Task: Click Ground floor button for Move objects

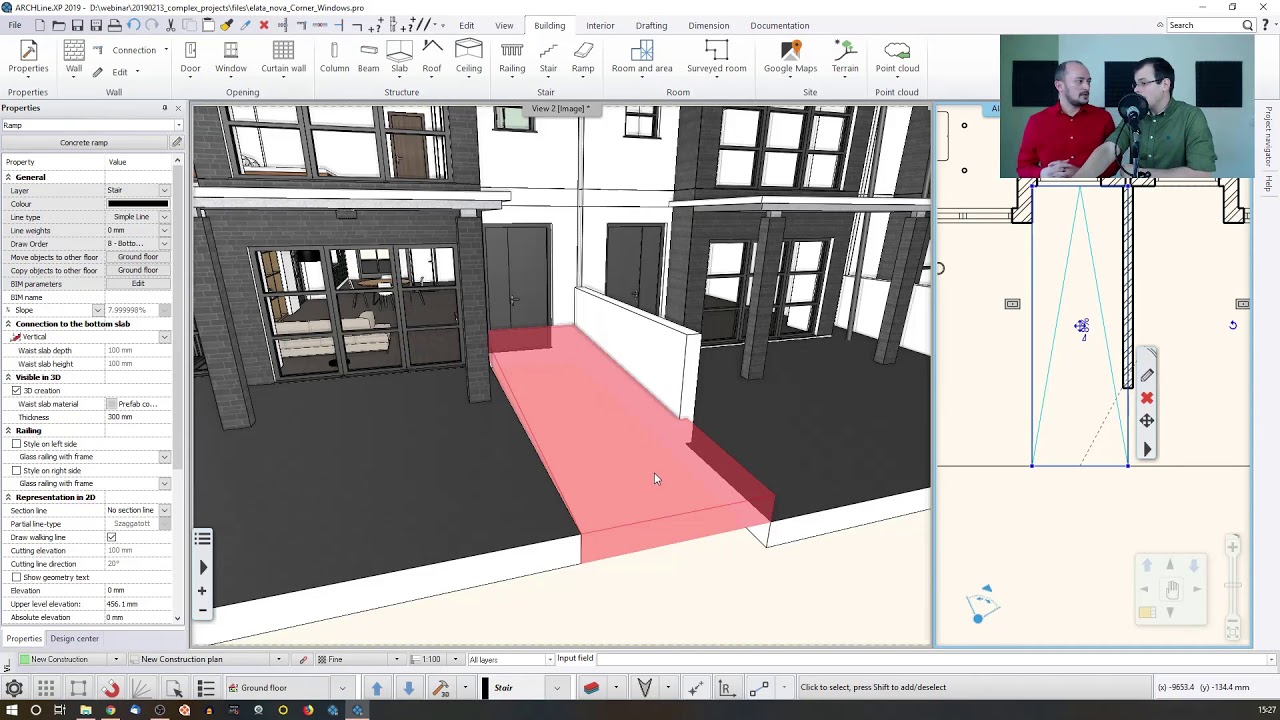Action: point(138,257)
